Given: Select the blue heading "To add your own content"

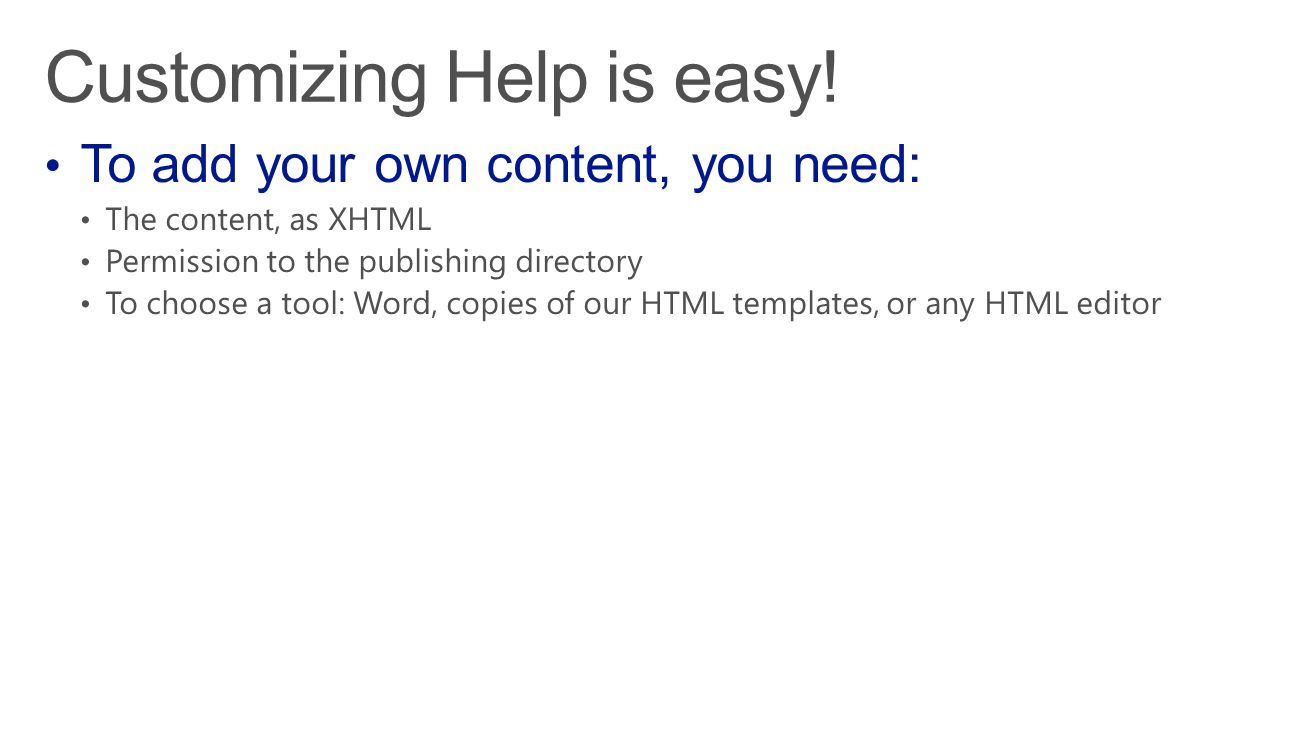Looking at the screenshot, I should coord(375,164).
